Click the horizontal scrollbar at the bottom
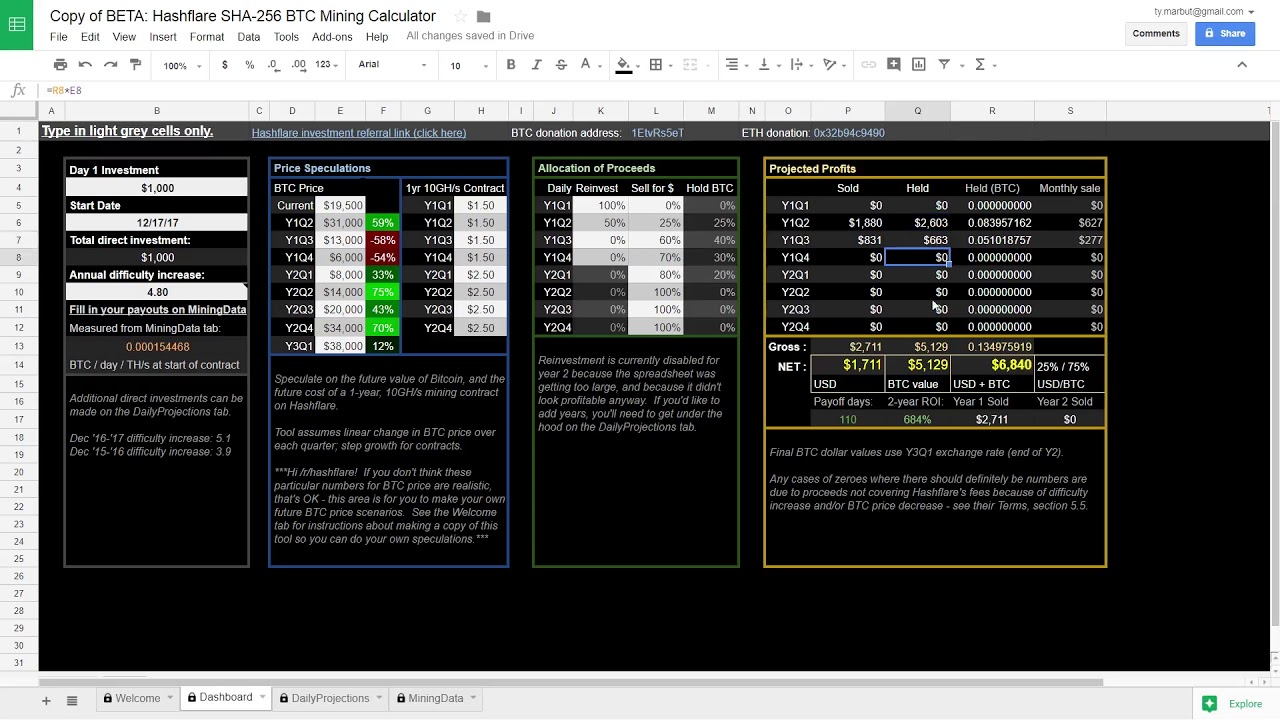This screenshot has width=1280, height=720. tap(570, 683)
